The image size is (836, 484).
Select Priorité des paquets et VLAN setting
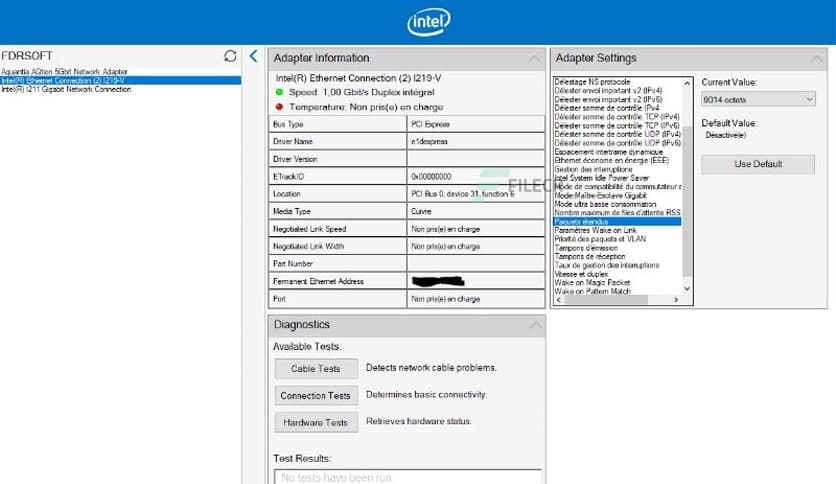tap(600, 239)
